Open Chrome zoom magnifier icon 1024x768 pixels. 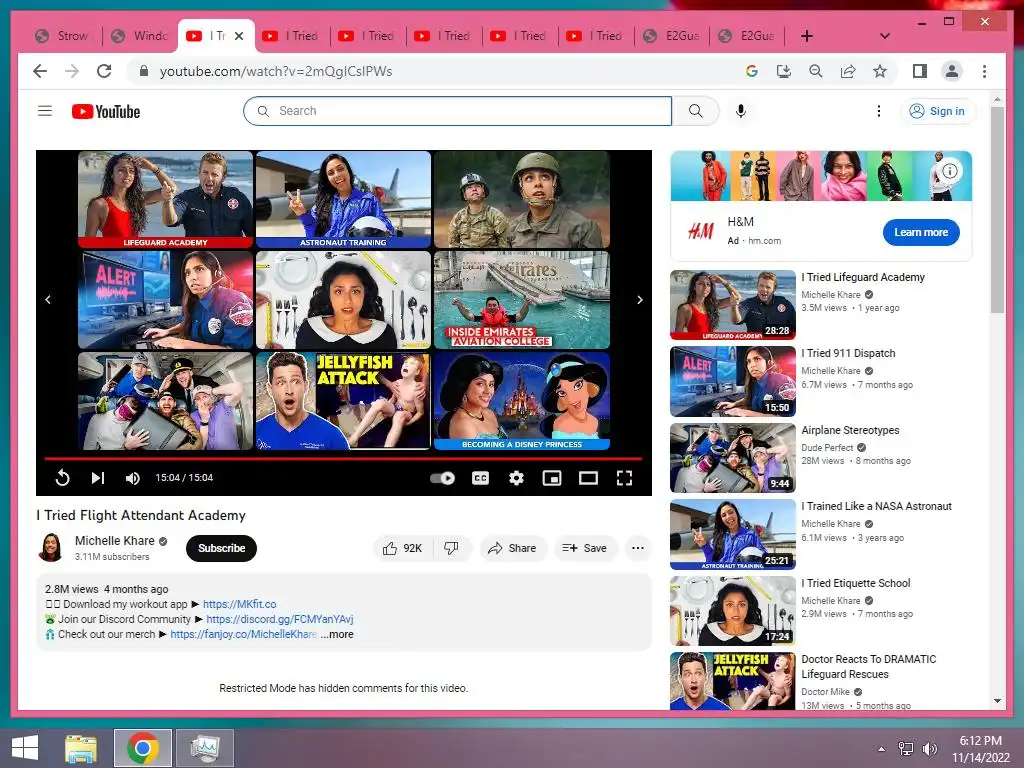816,71
